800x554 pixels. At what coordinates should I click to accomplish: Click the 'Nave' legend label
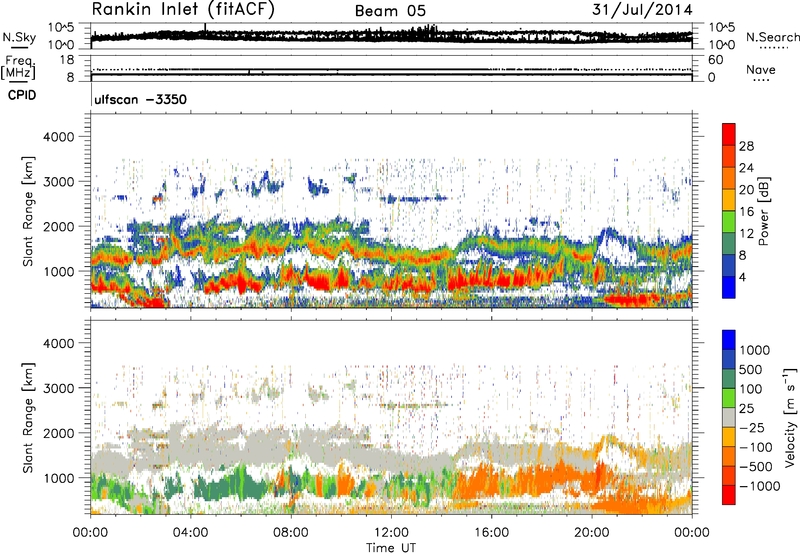761,70
